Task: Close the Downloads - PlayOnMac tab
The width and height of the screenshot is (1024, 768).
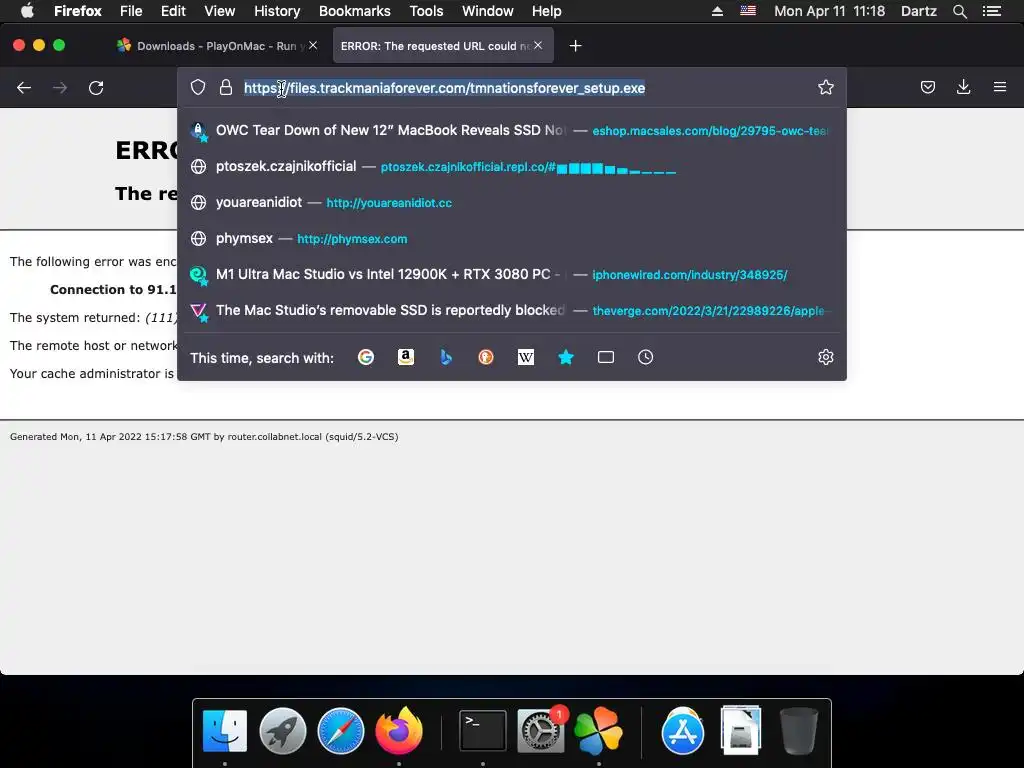Action: pyautogui.click(x=313, y=45)
